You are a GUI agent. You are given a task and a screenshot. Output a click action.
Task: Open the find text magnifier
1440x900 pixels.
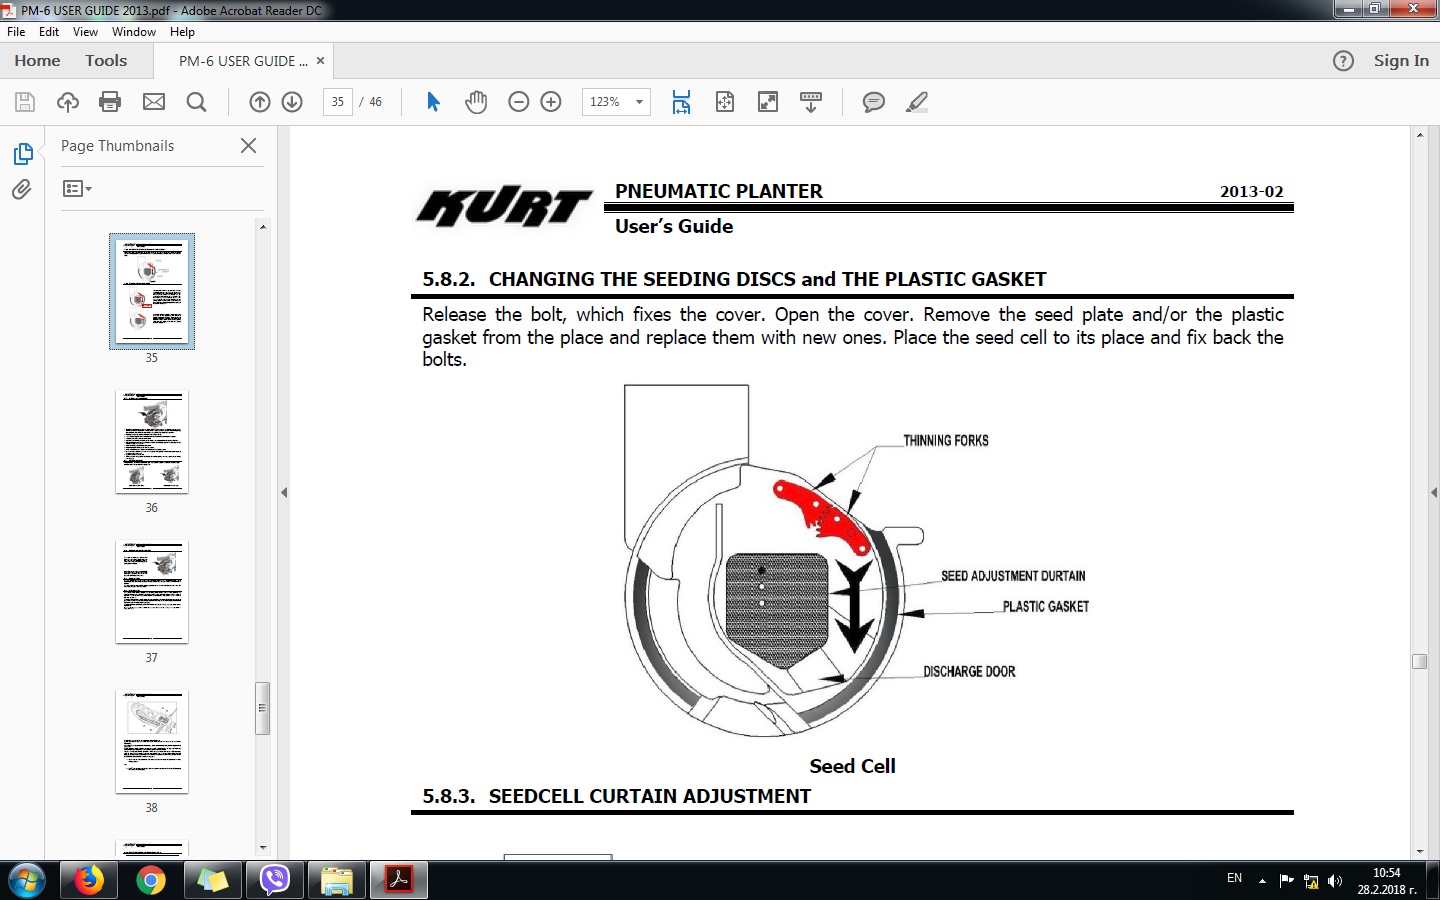point(197,102)
